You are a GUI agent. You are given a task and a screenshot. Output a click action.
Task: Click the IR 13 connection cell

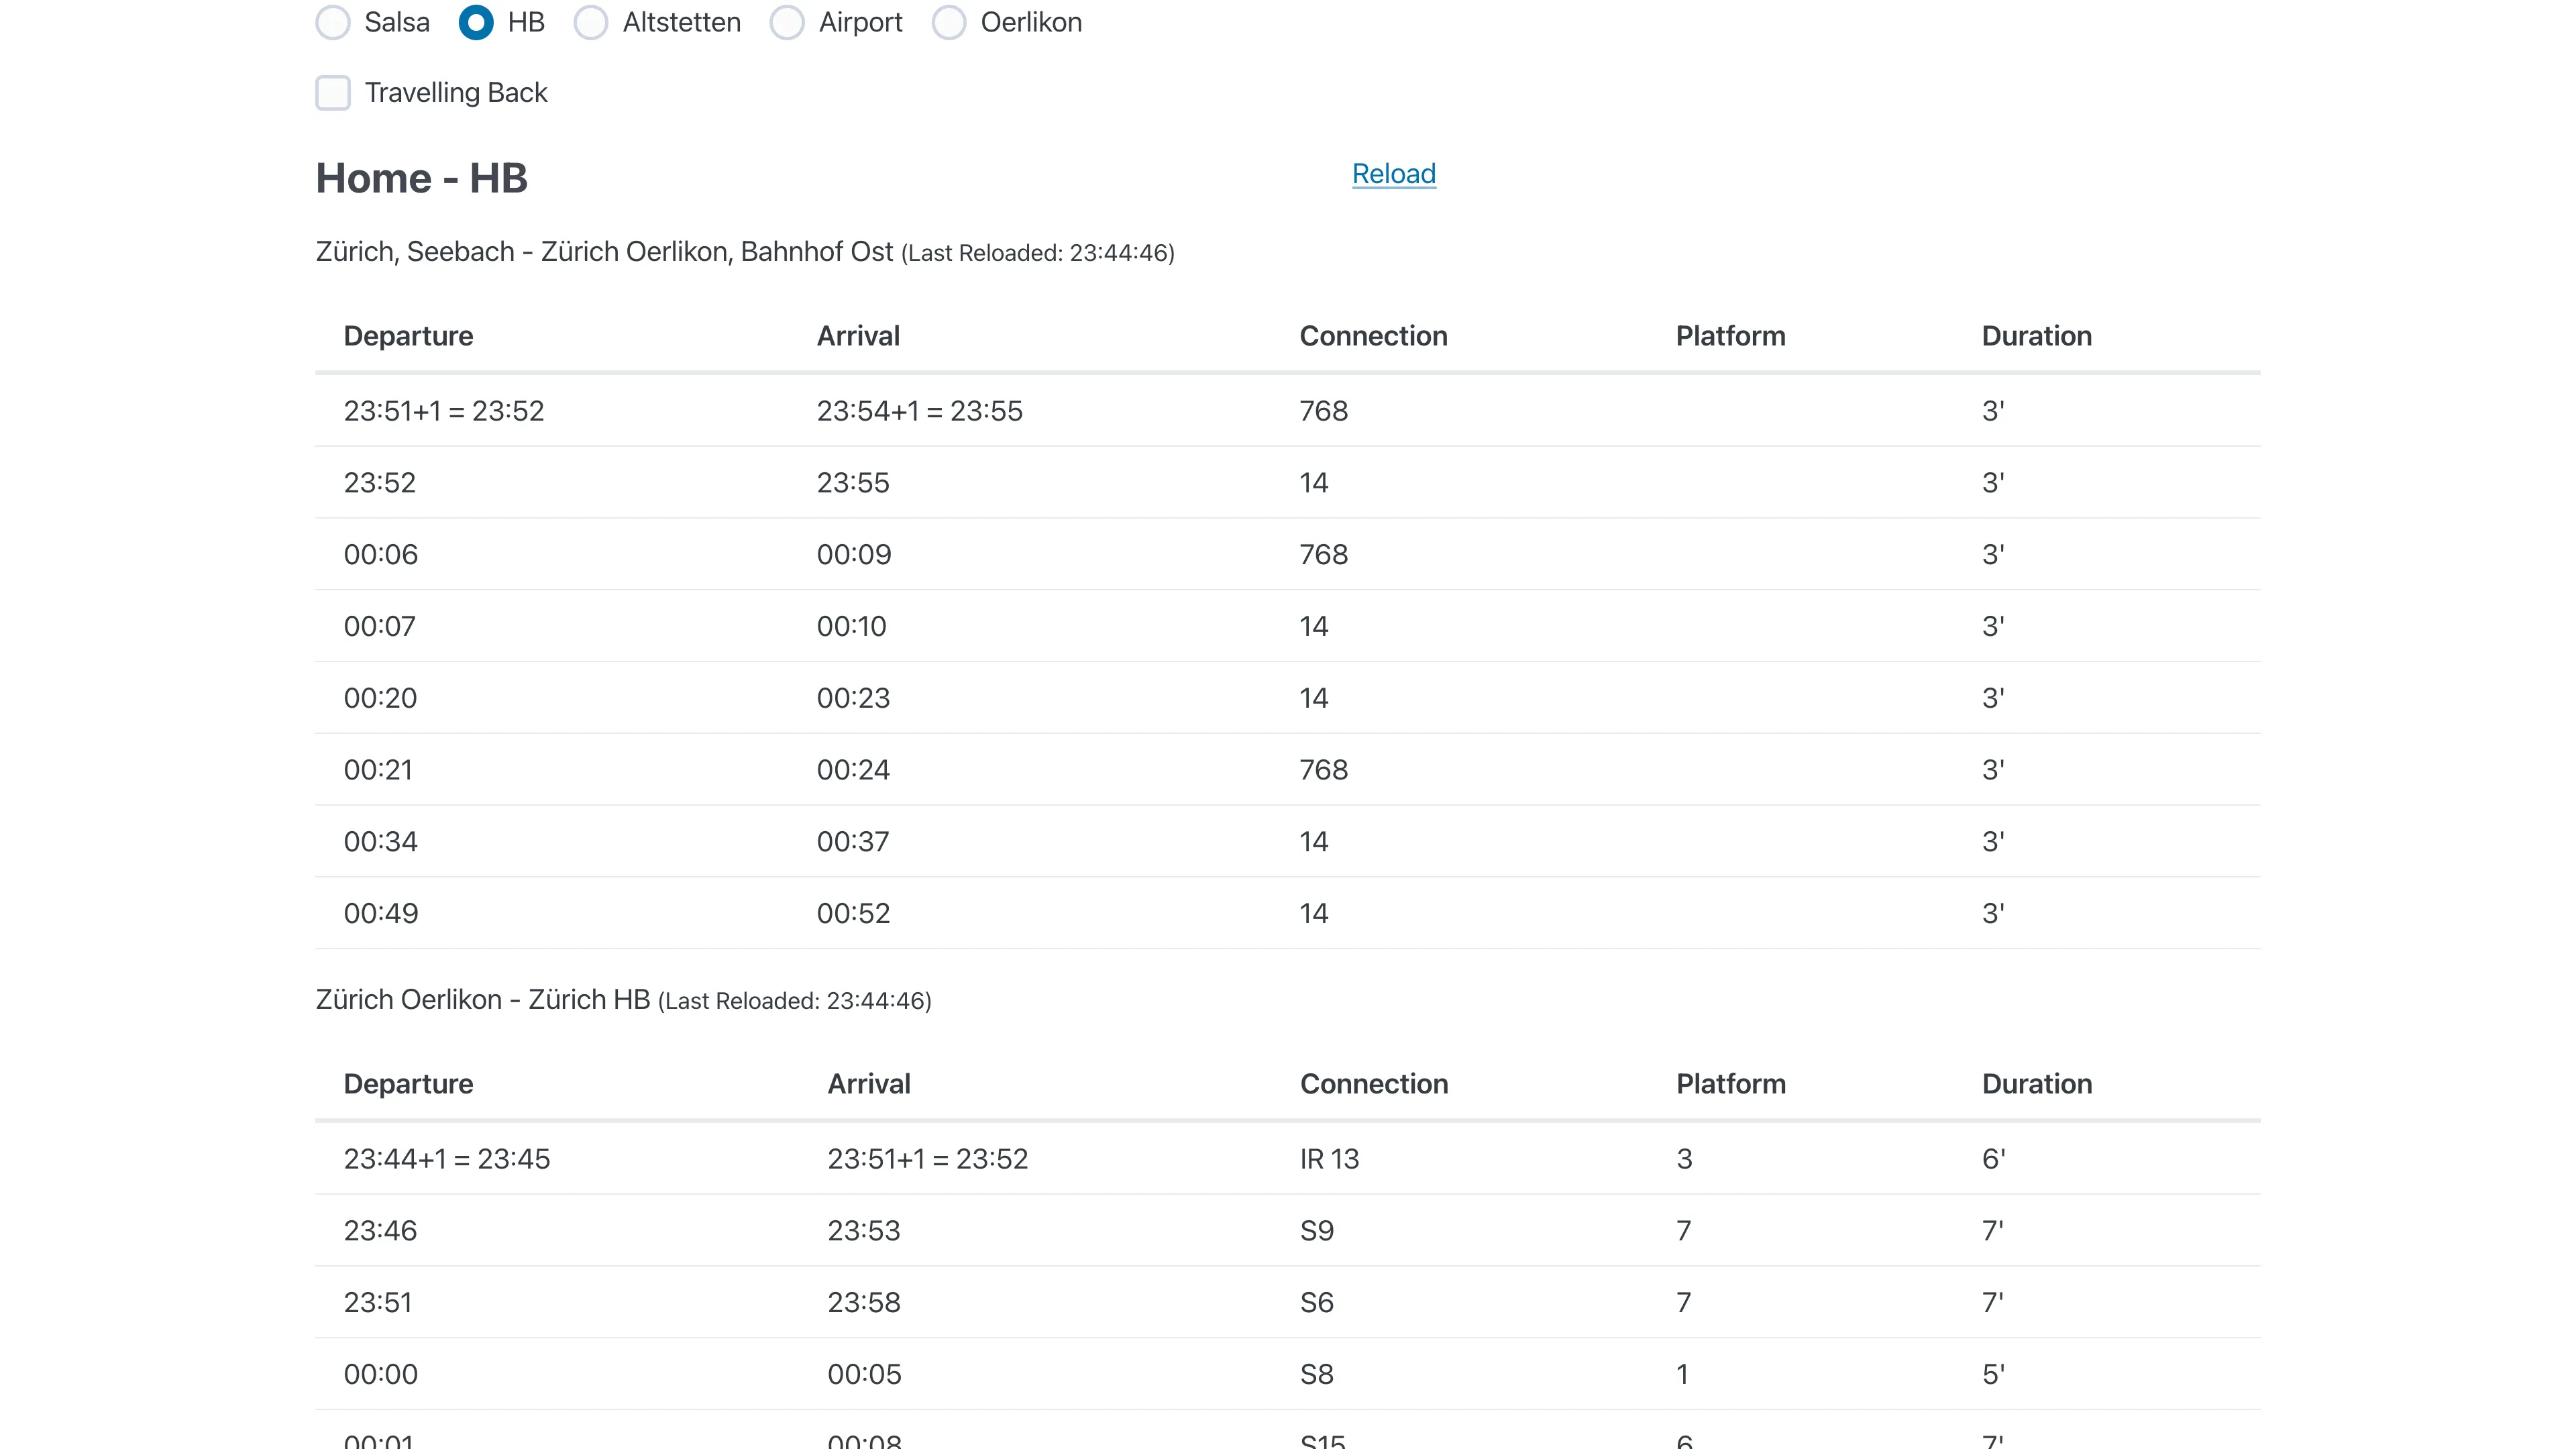point(1329,1159)
